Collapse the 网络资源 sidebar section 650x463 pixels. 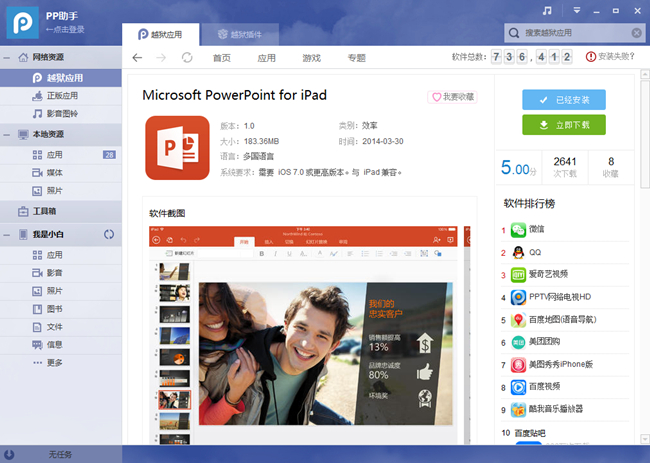9,58
